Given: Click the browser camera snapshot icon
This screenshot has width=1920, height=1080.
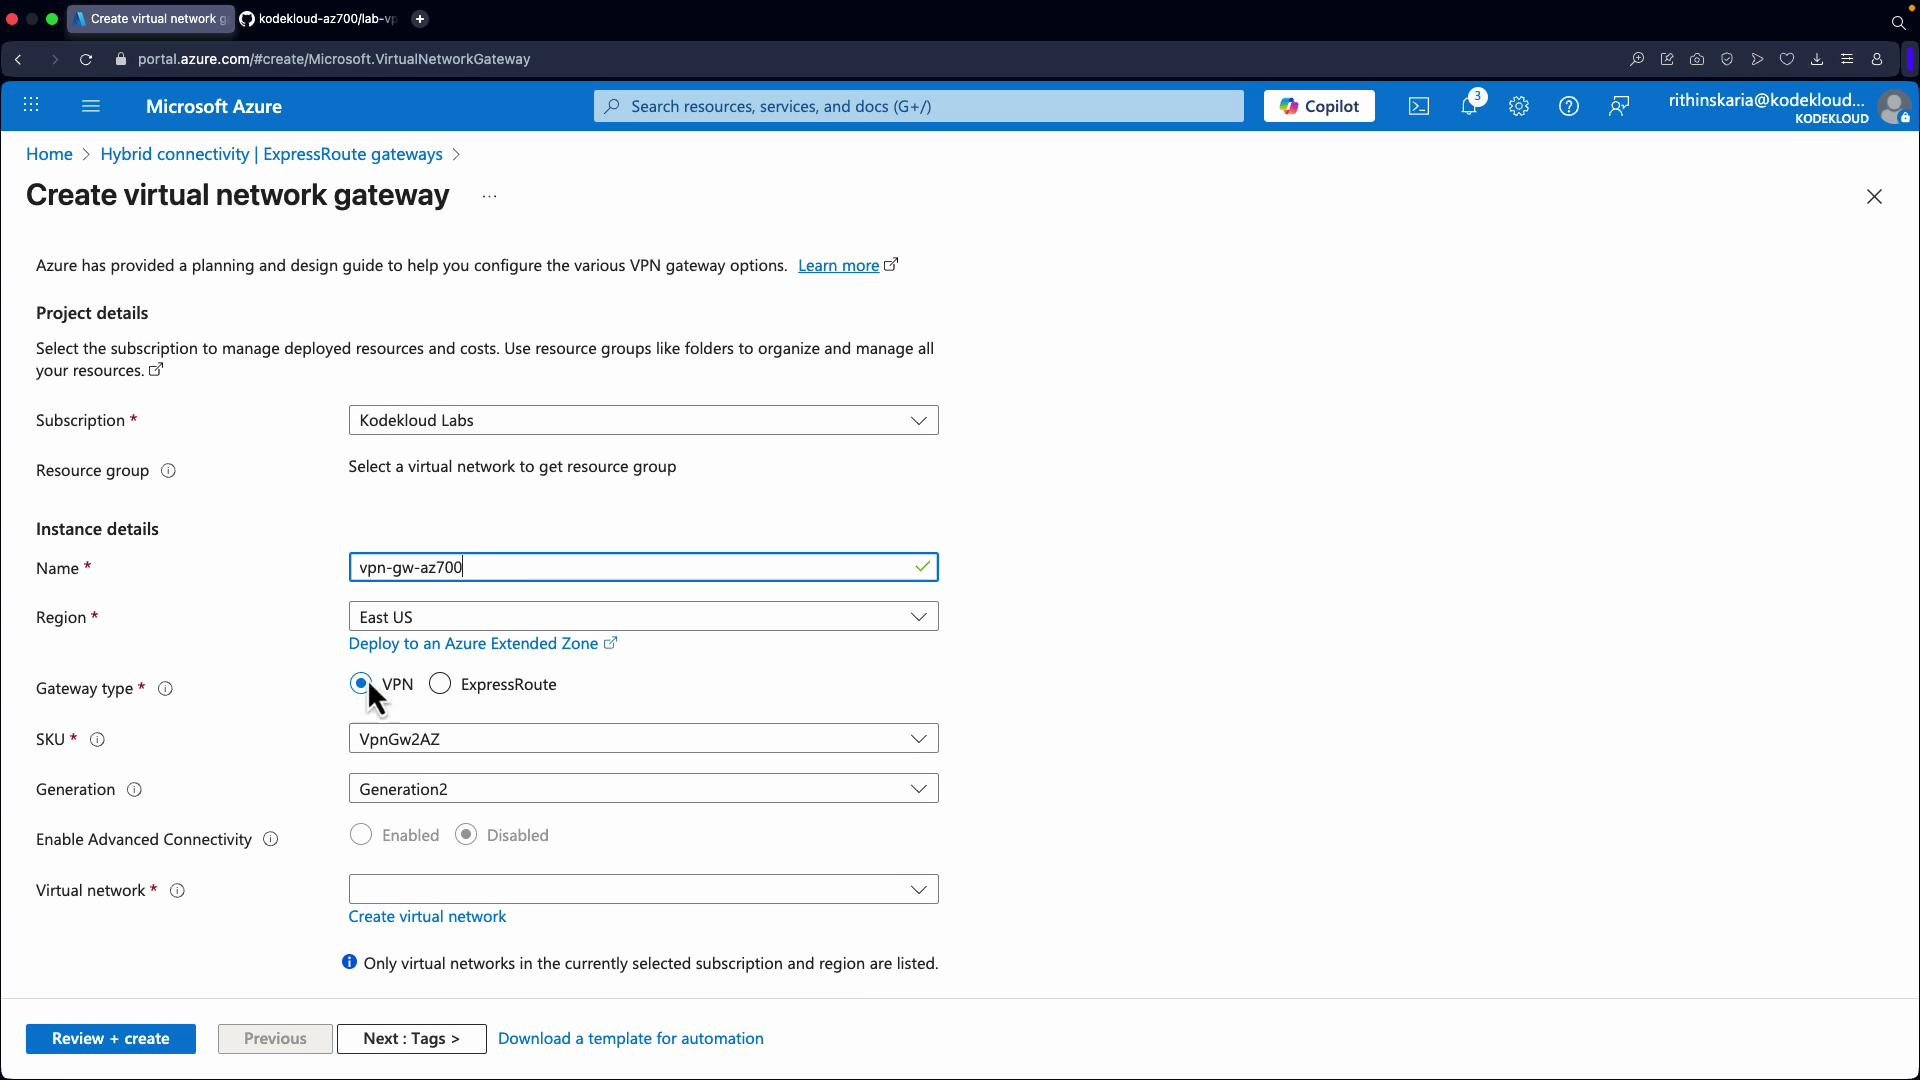Looking at the screenshot, I should click(x=1697, y=60).
